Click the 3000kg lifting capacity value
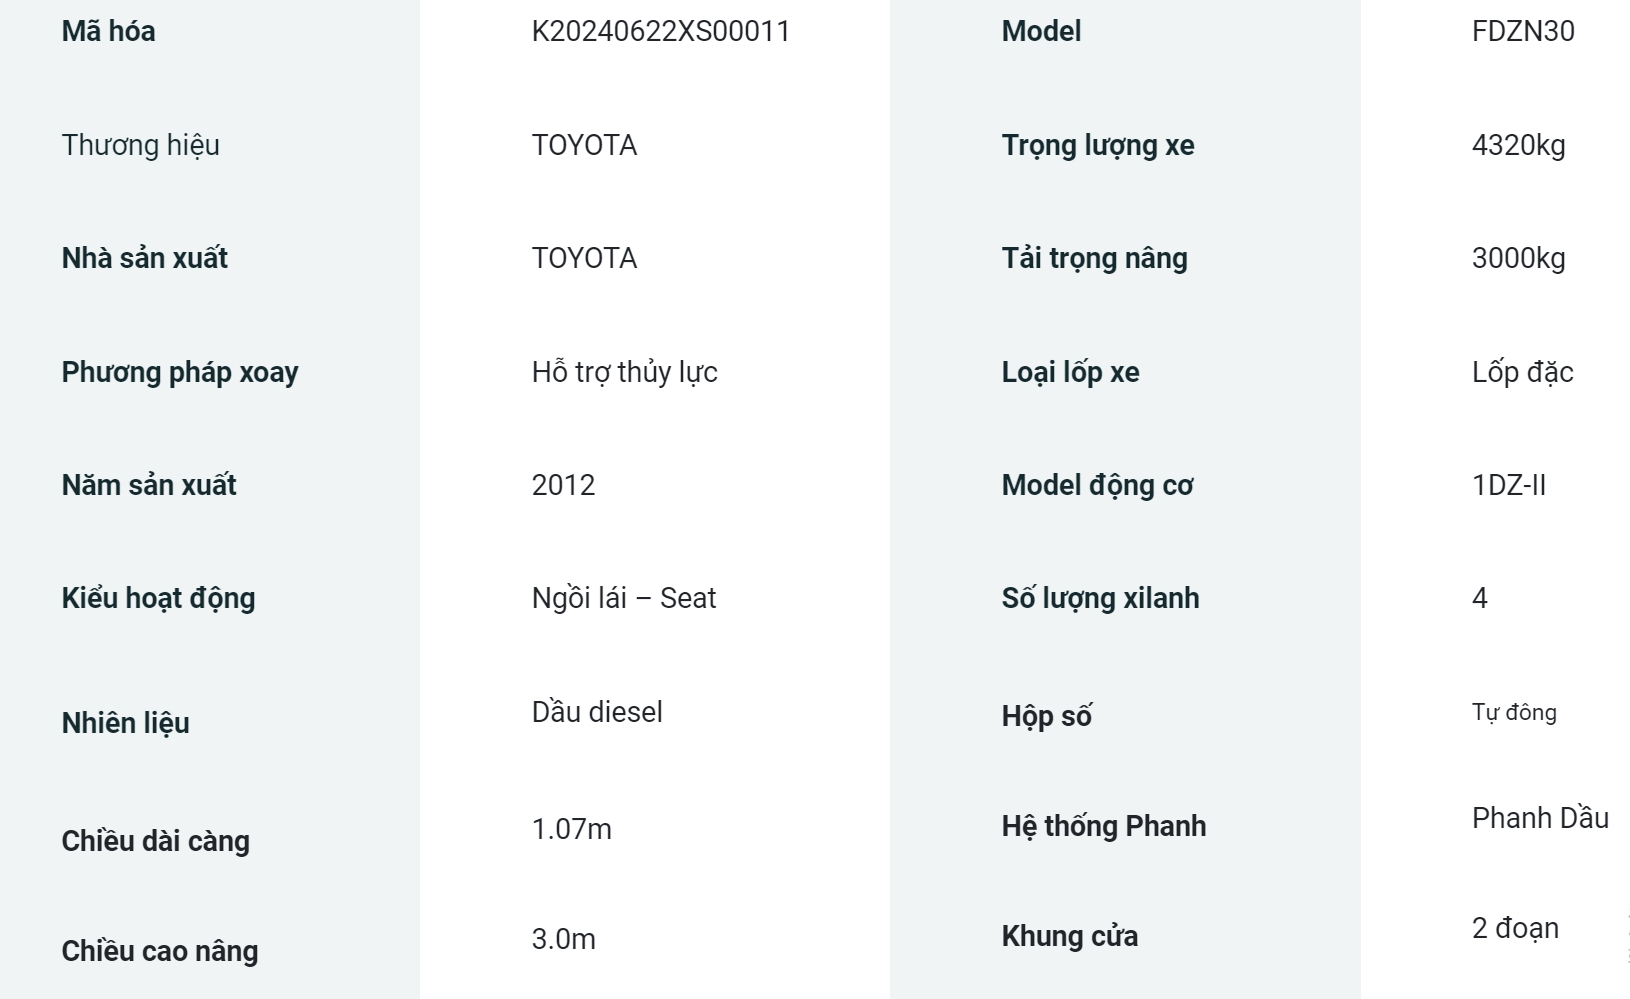The width and height of the screenshot is (1630, 999). click(1518, 258)
